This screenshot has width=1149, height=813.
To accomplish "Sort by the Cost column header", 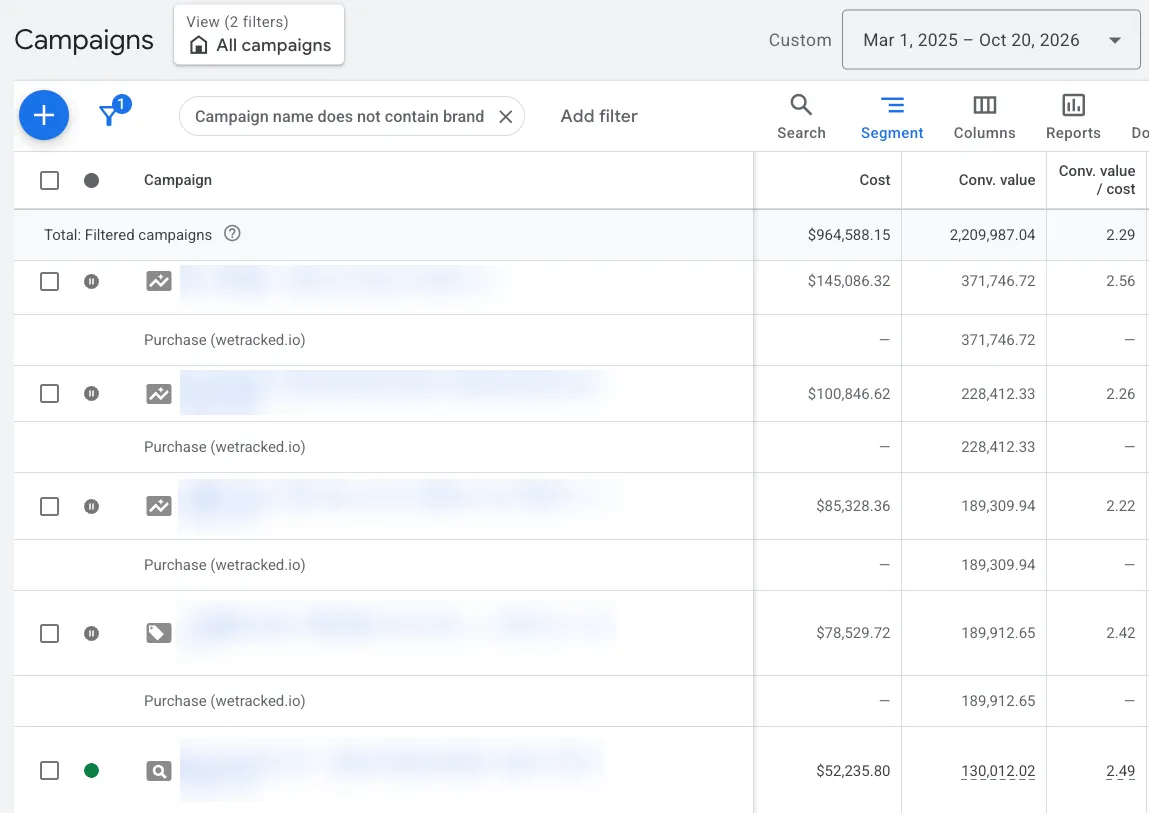I will pyautogui.click(x=874, y=180).
